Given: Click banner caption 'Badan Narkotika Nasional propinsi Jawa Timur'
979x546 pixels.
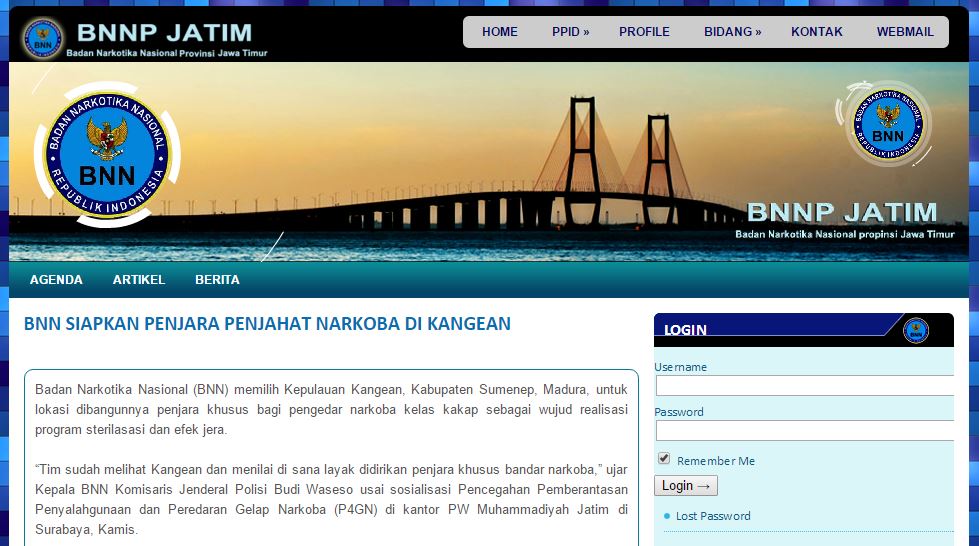Looking at the screenshot, I should pos(845,234).
